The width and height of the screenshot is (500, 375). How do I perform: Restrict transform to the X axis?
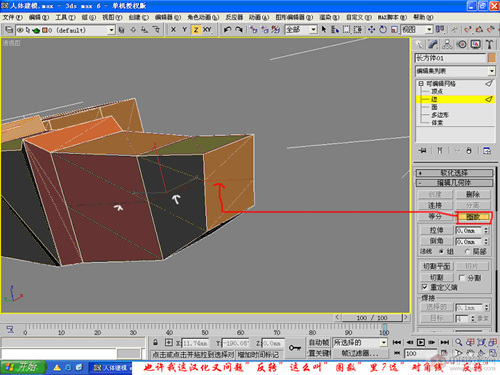coord(173,30)
